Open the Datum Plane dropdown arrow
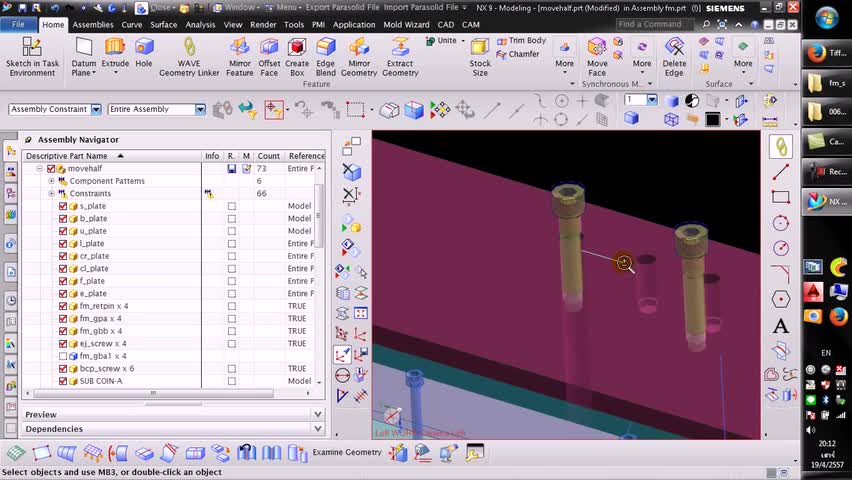The width and height of the screenshot is (852, 480). pyautogui.click(x=93, y=73)
